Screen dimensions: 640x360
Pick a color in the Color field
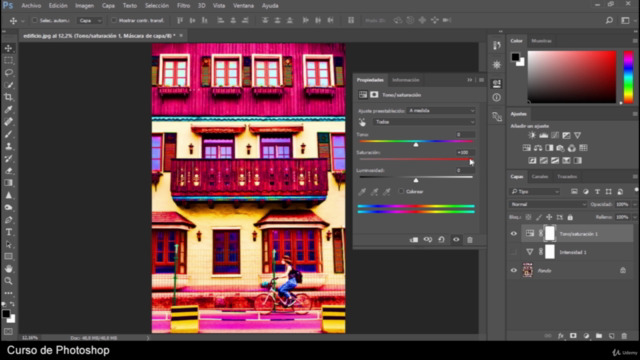572,77
